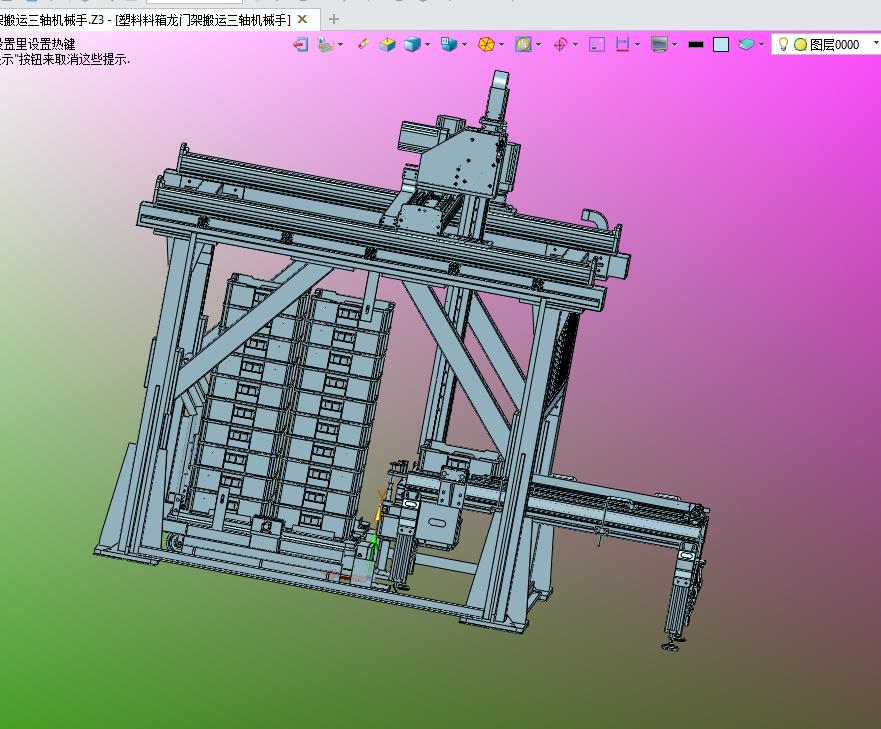The width and height of the screenshot is (881, 729).
Task: Click the blue dimension measure icon
Action: tap(622, 44)
